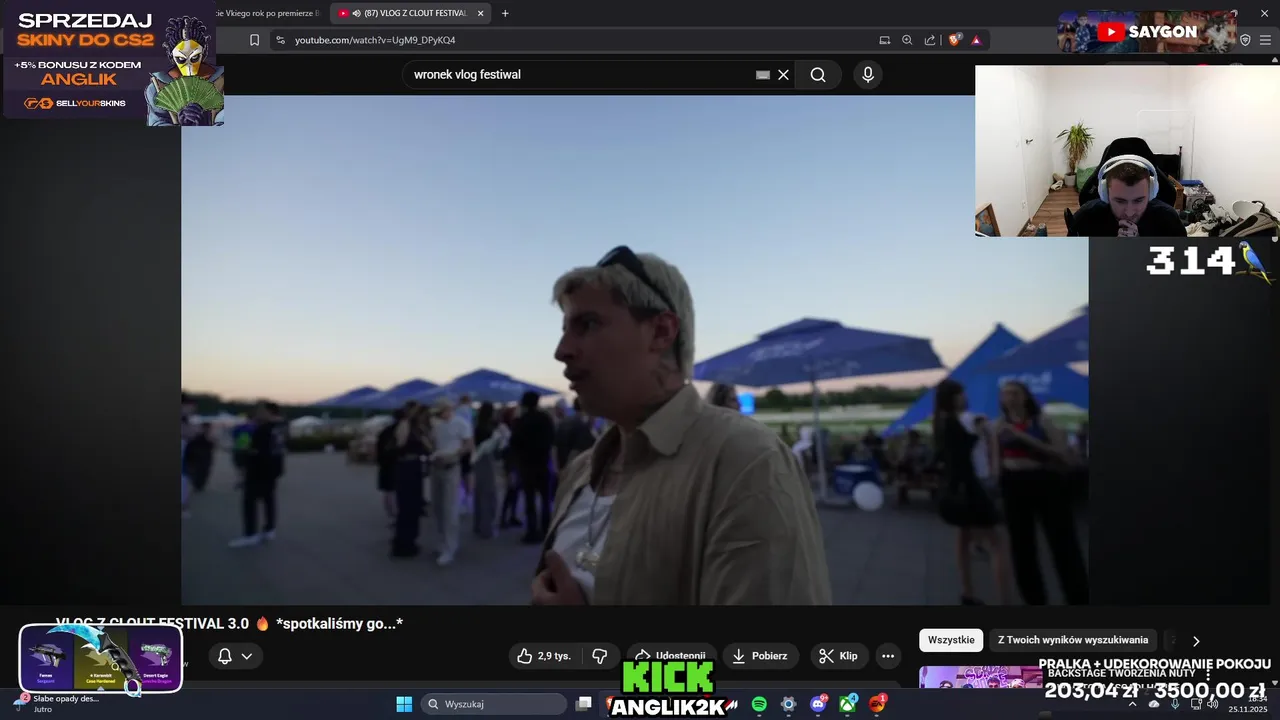Open the EA app on taskbar
The image size is (1280, 720).
click(877, 704)
